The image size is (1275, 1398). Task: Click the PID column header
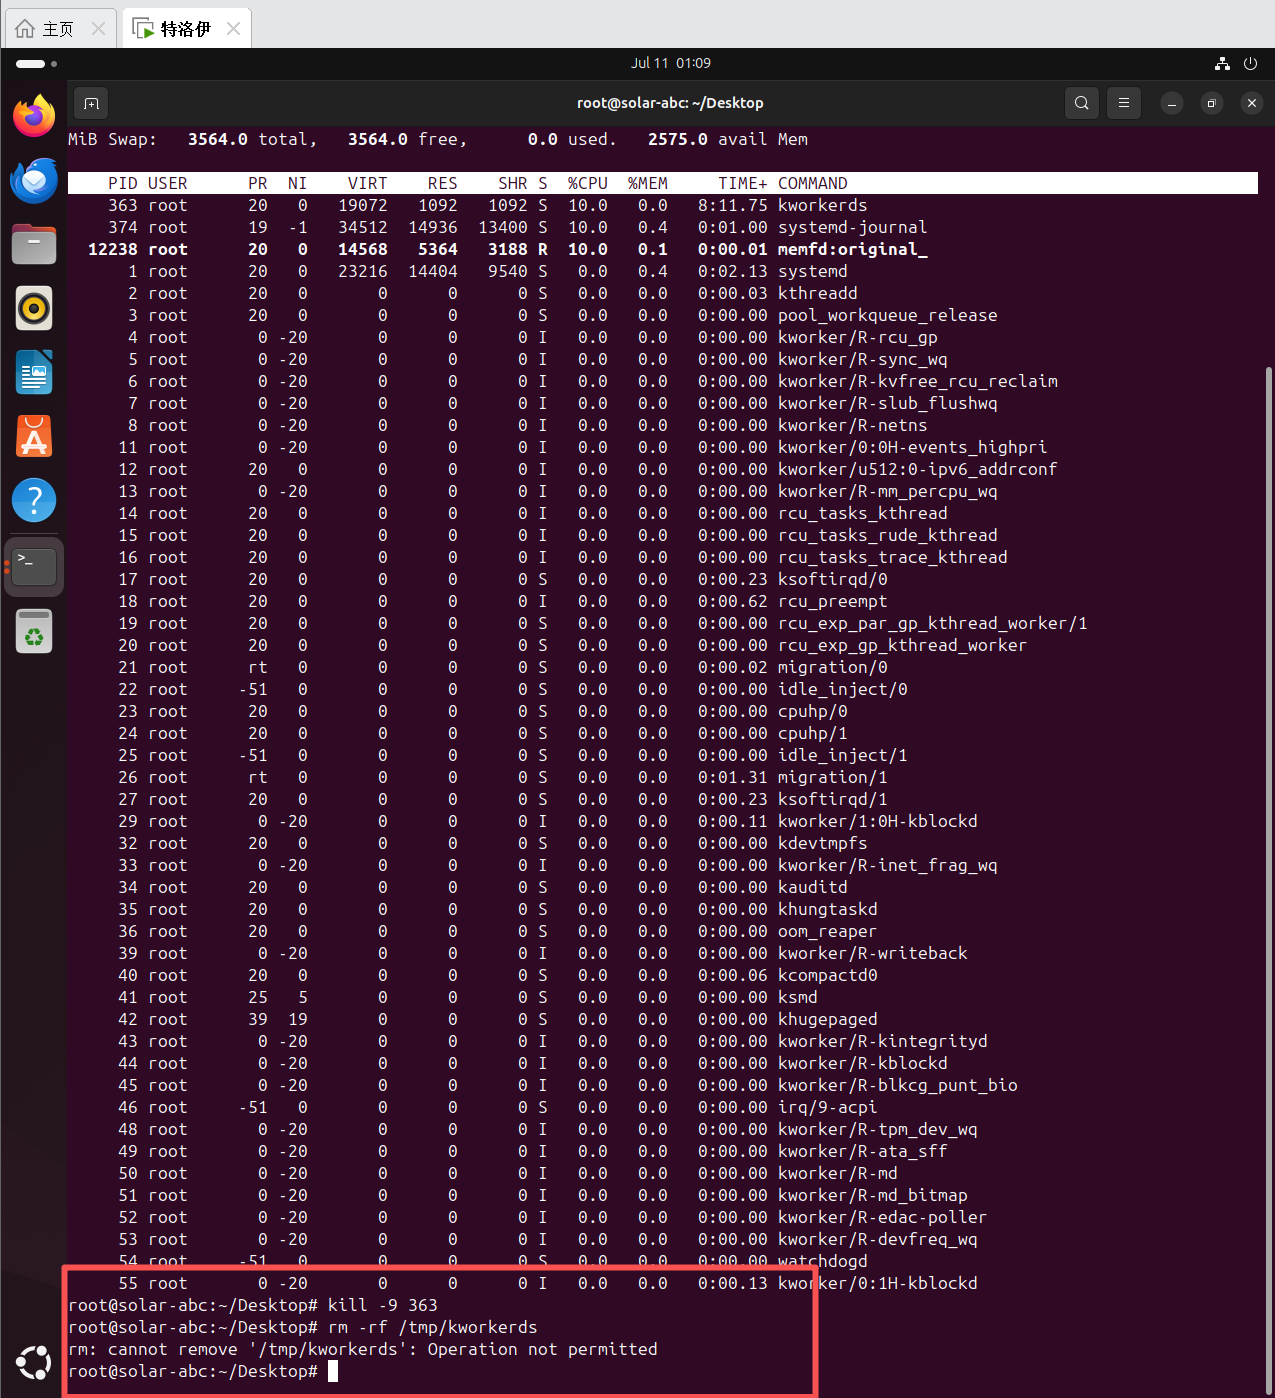(x=123, y=183)
